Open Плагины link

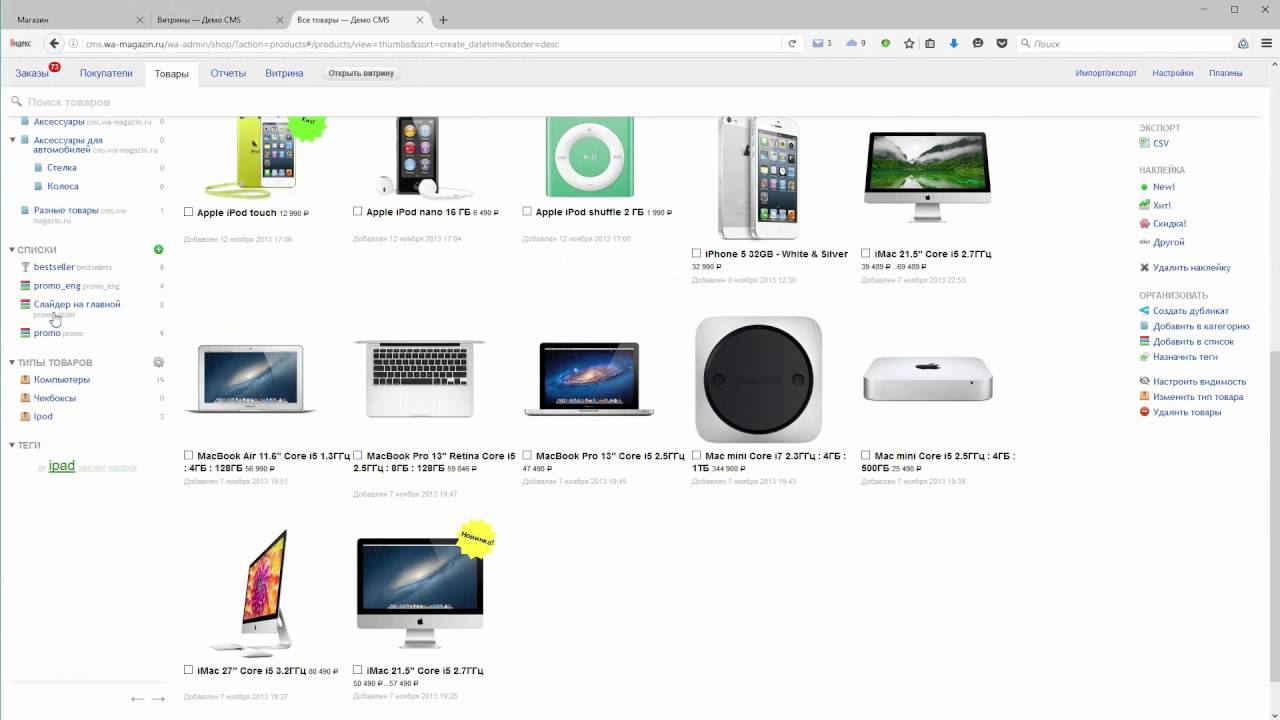coord(1225,73)
